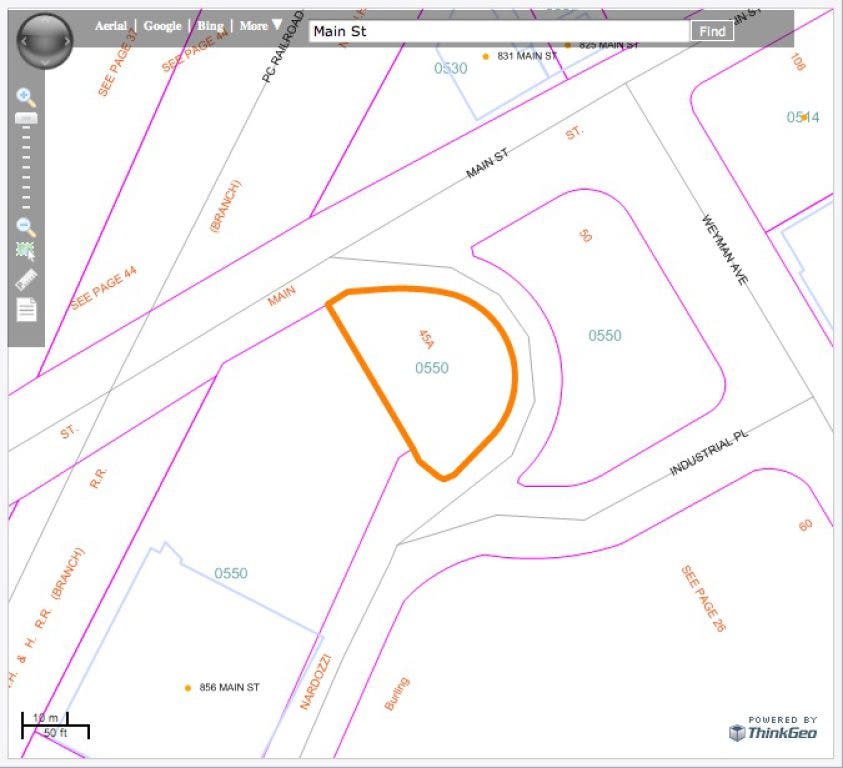Click the zoom slider handle
843x768 pixels.
(26, 118)
